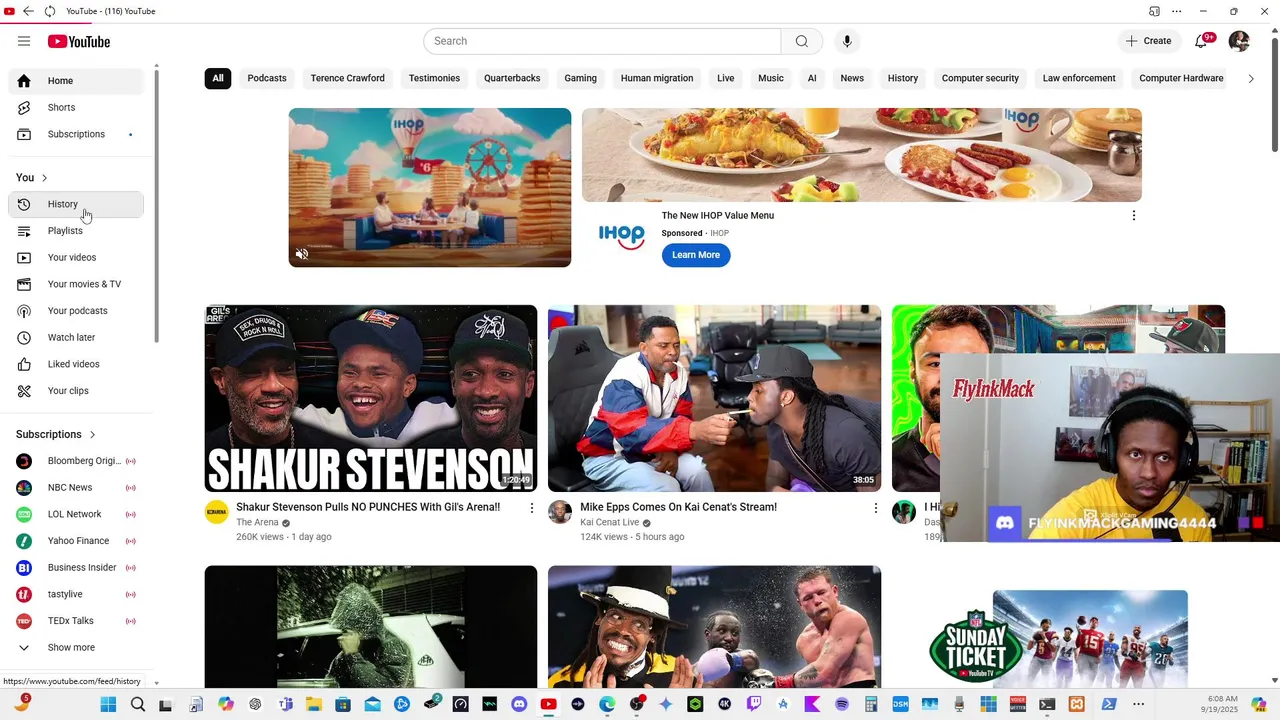Select the Human migration chip

[657, 78]
